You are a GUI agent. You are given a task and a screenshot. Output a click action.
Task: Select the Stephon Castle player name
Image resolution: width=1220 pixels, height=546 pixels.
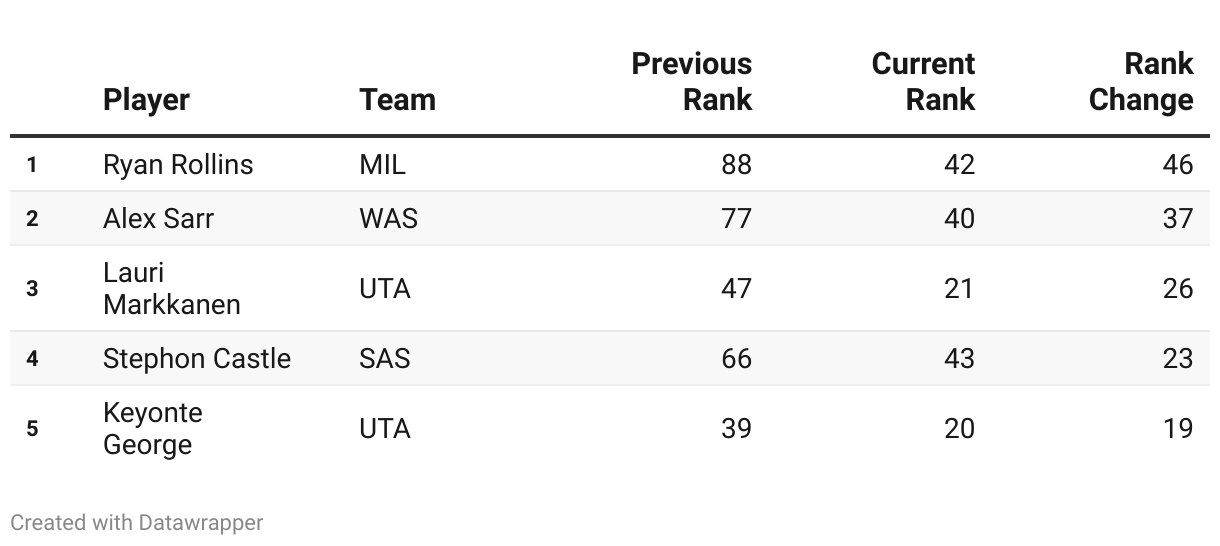click(x=197, y=359)
